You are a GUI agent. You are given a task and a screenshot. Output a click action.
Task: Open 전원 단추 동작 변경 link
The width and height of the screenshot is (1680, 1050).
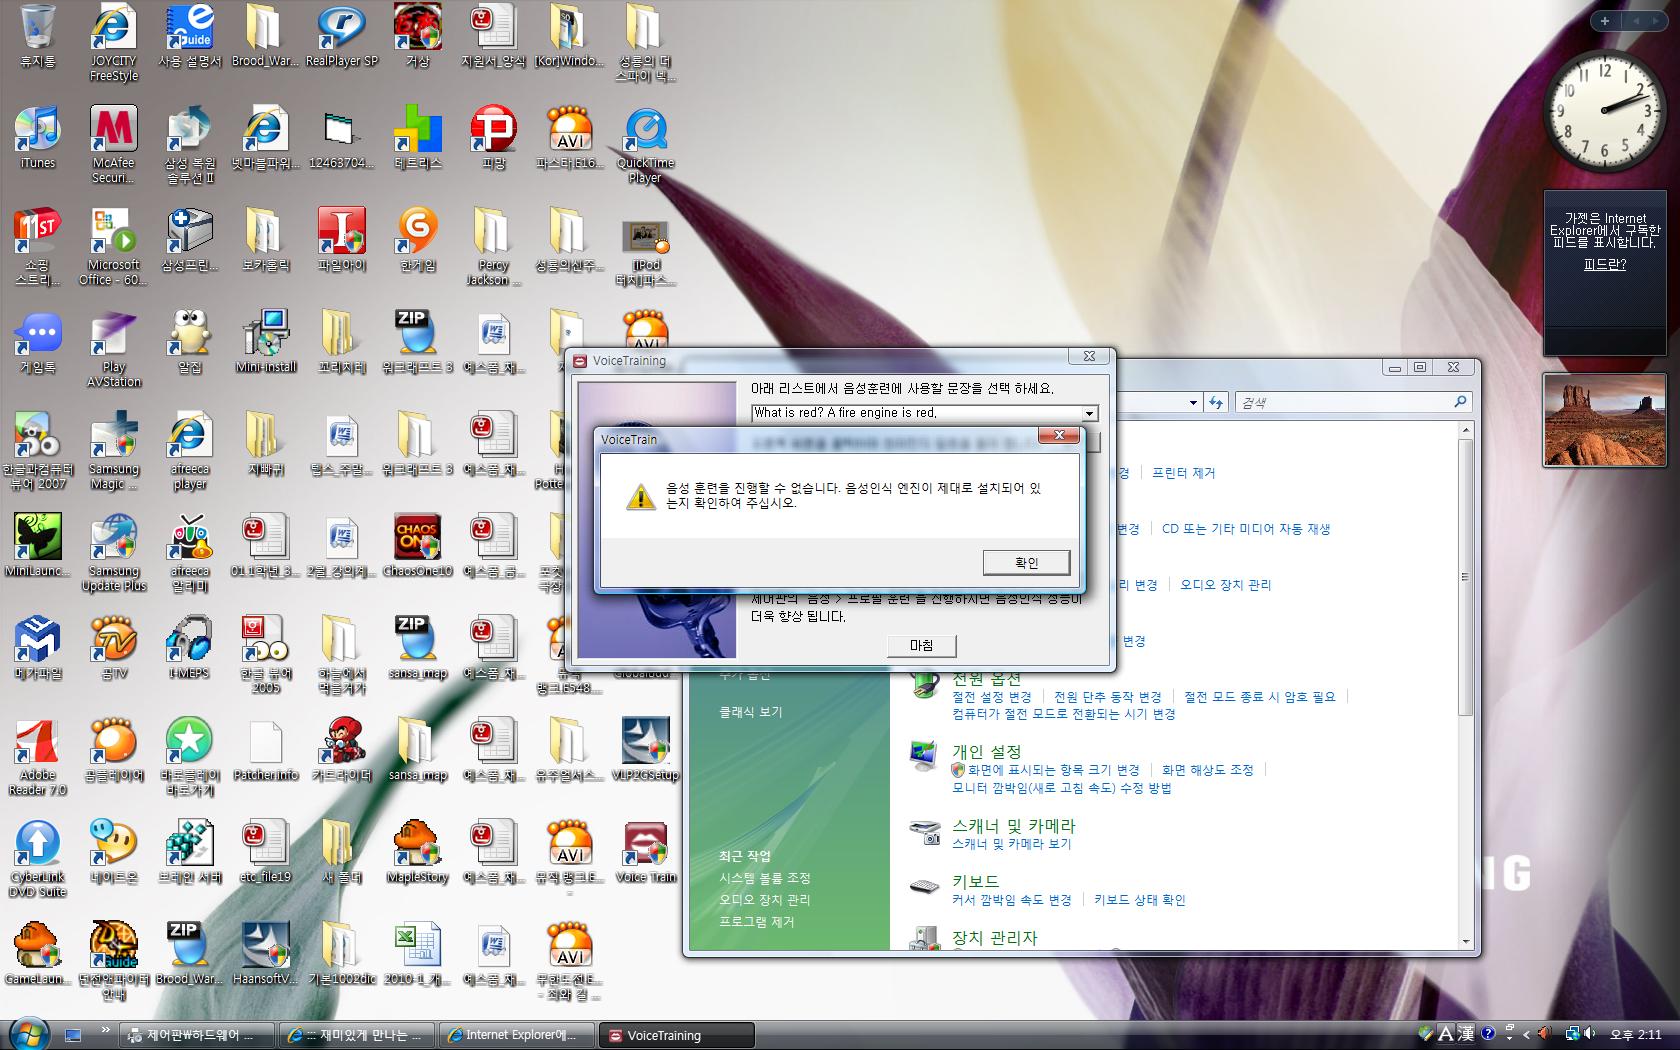pos(1108,697)
